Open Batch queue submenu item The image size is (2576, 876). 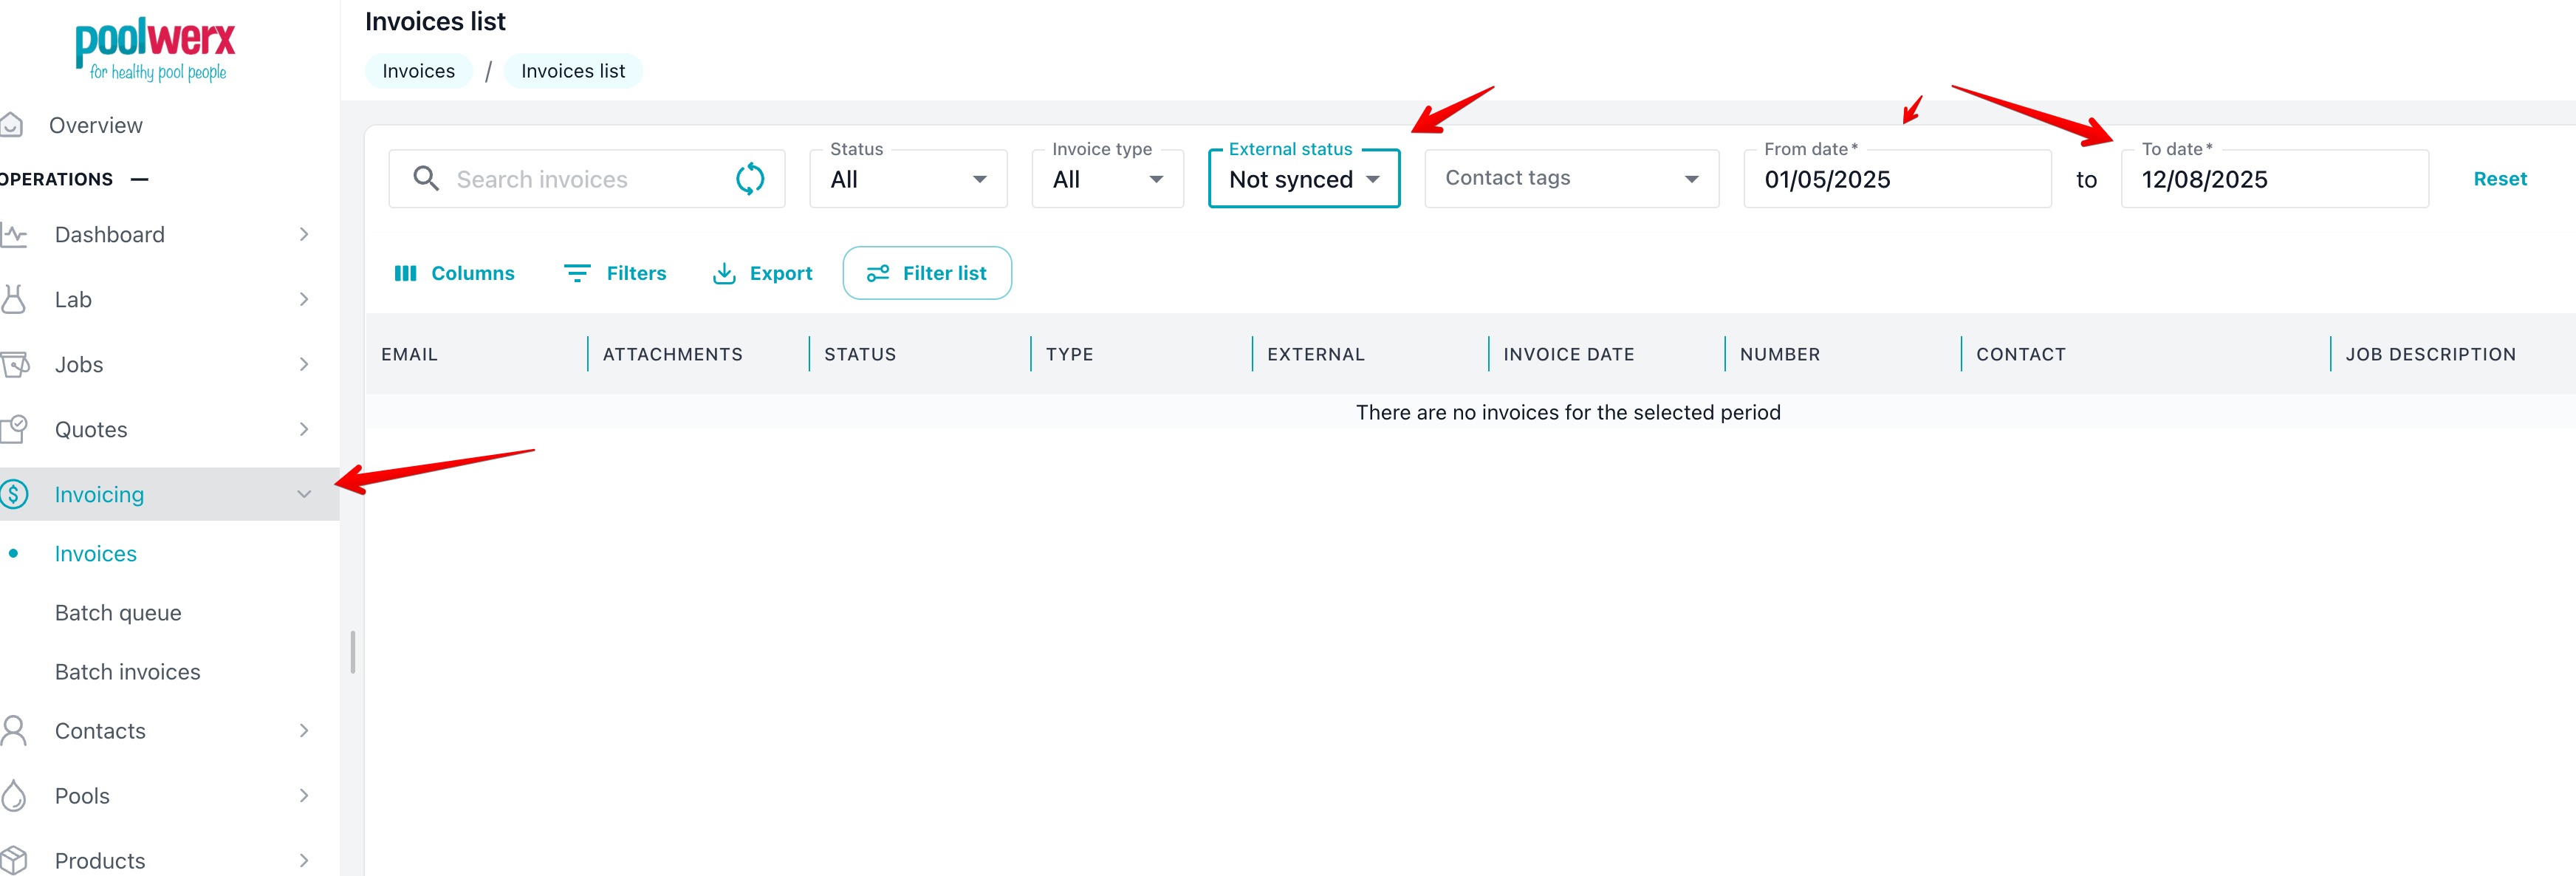(x=118, y=613)
